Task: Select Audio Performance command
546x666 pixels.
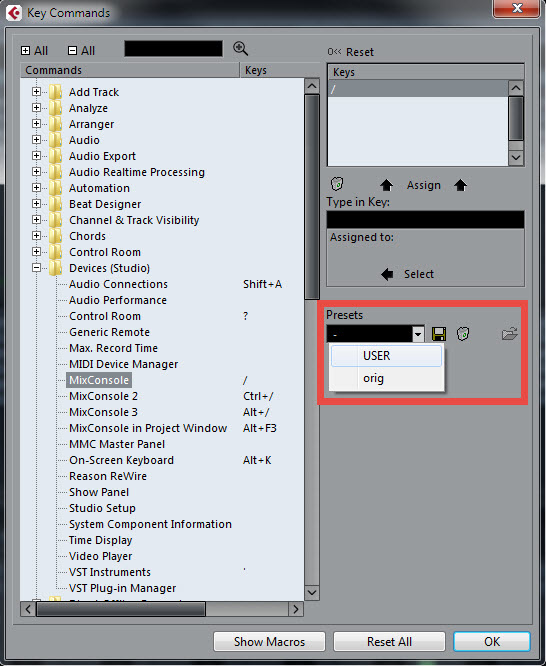Action: [118, 300]
